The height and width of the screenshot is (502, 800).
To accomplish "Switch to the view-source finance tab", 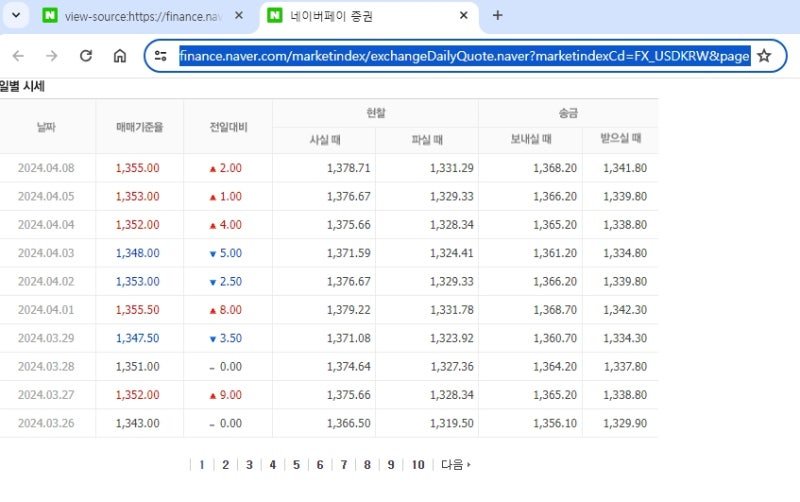I will coord(143,16).
